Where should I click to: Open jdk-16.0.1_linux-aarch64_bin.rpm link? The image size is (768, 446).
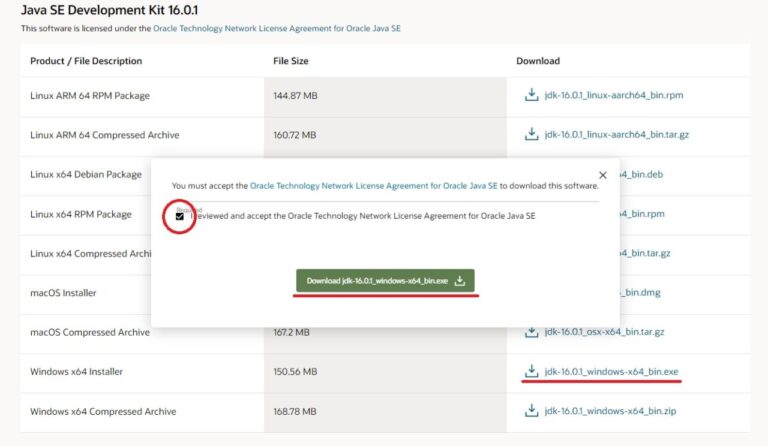[614, 95]
